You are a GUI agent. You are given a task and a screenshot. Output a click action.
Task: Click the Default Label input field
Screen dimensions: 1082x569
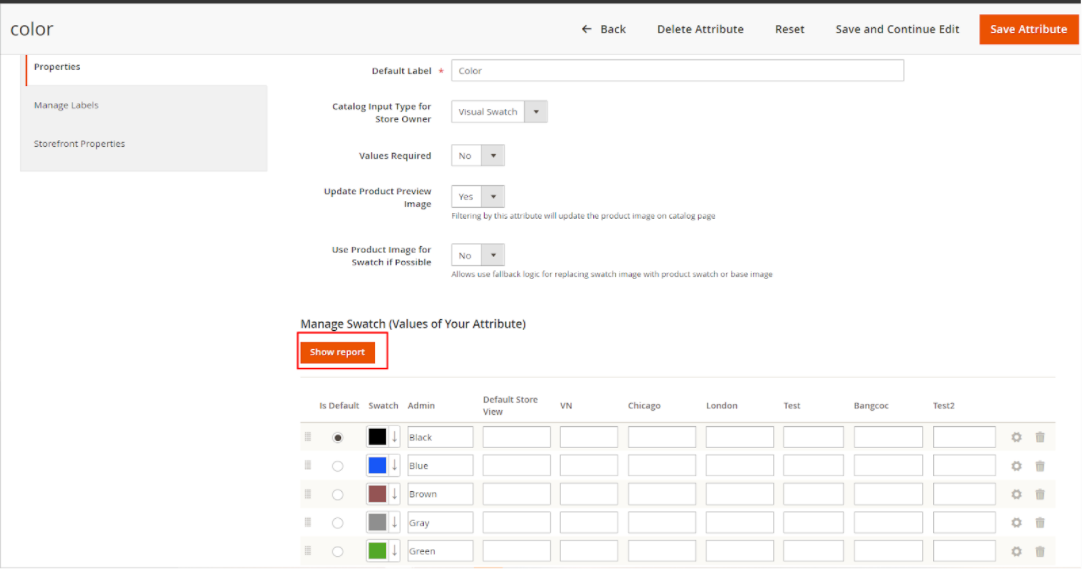(677, 71)
